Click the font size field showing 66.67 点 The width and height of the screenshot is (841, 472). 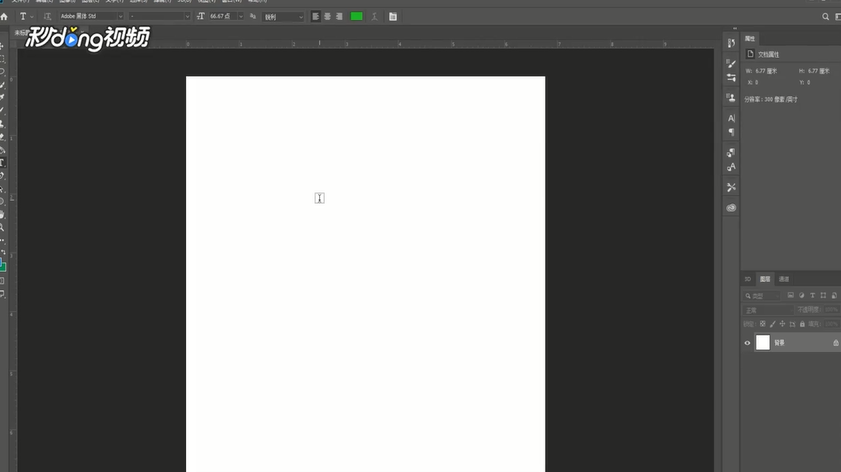[222, 17]
